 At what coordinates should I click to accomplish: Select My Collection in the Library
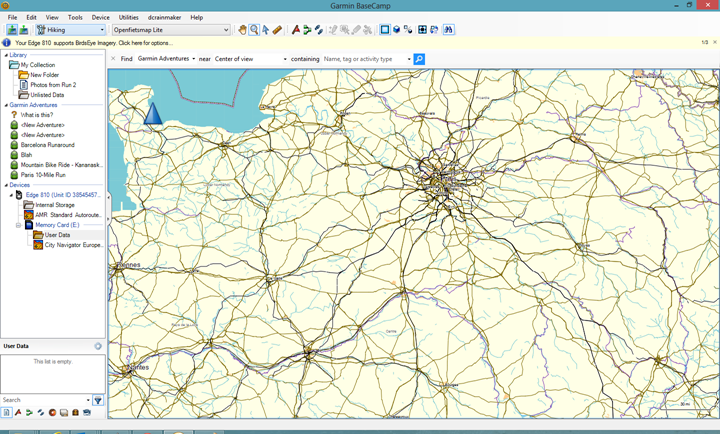38,65
